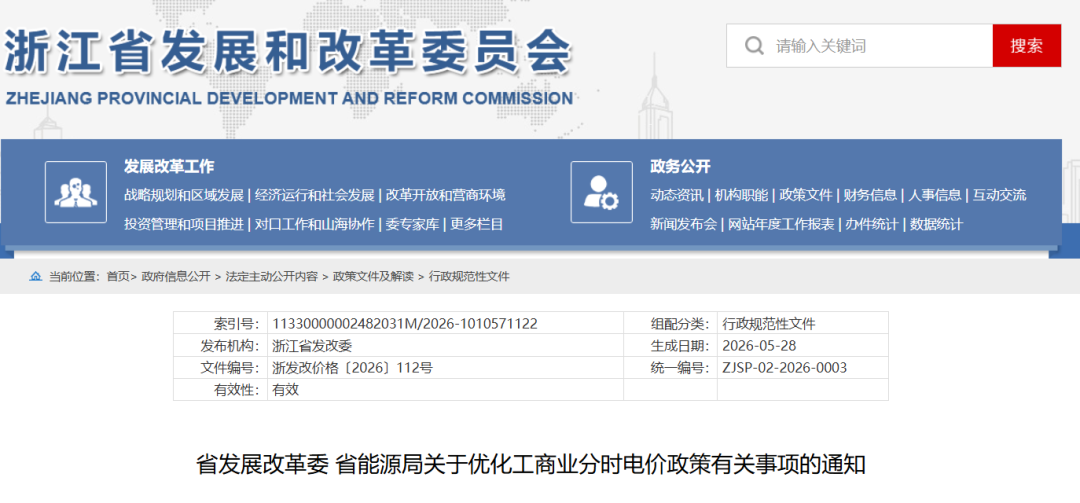This screenshot has width=1080, height=503.
Task: Click the date 2026-05-28
Action: [759, 345]
